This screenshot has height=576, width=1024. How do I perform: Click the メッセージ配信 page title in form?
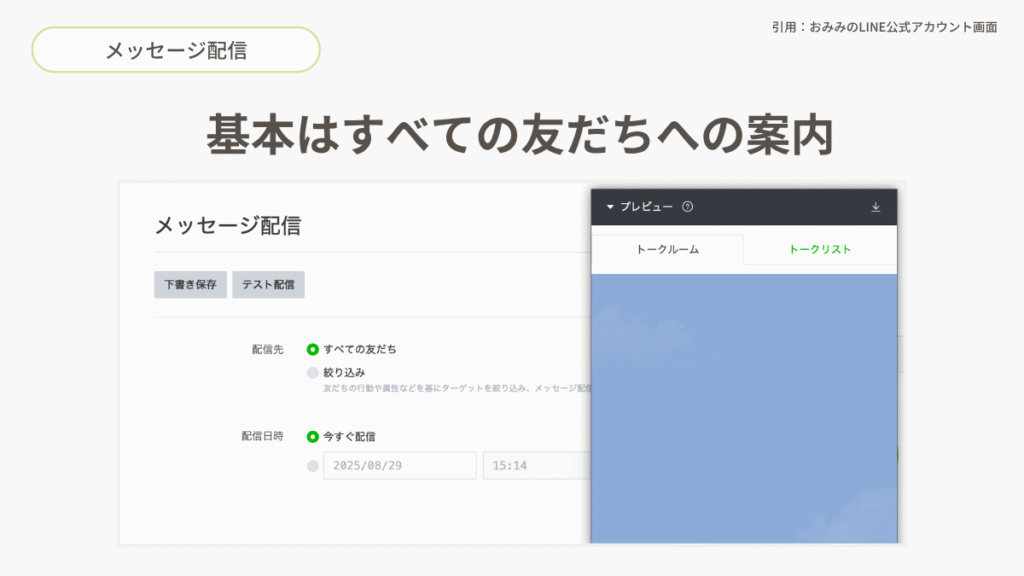(227, 225)
